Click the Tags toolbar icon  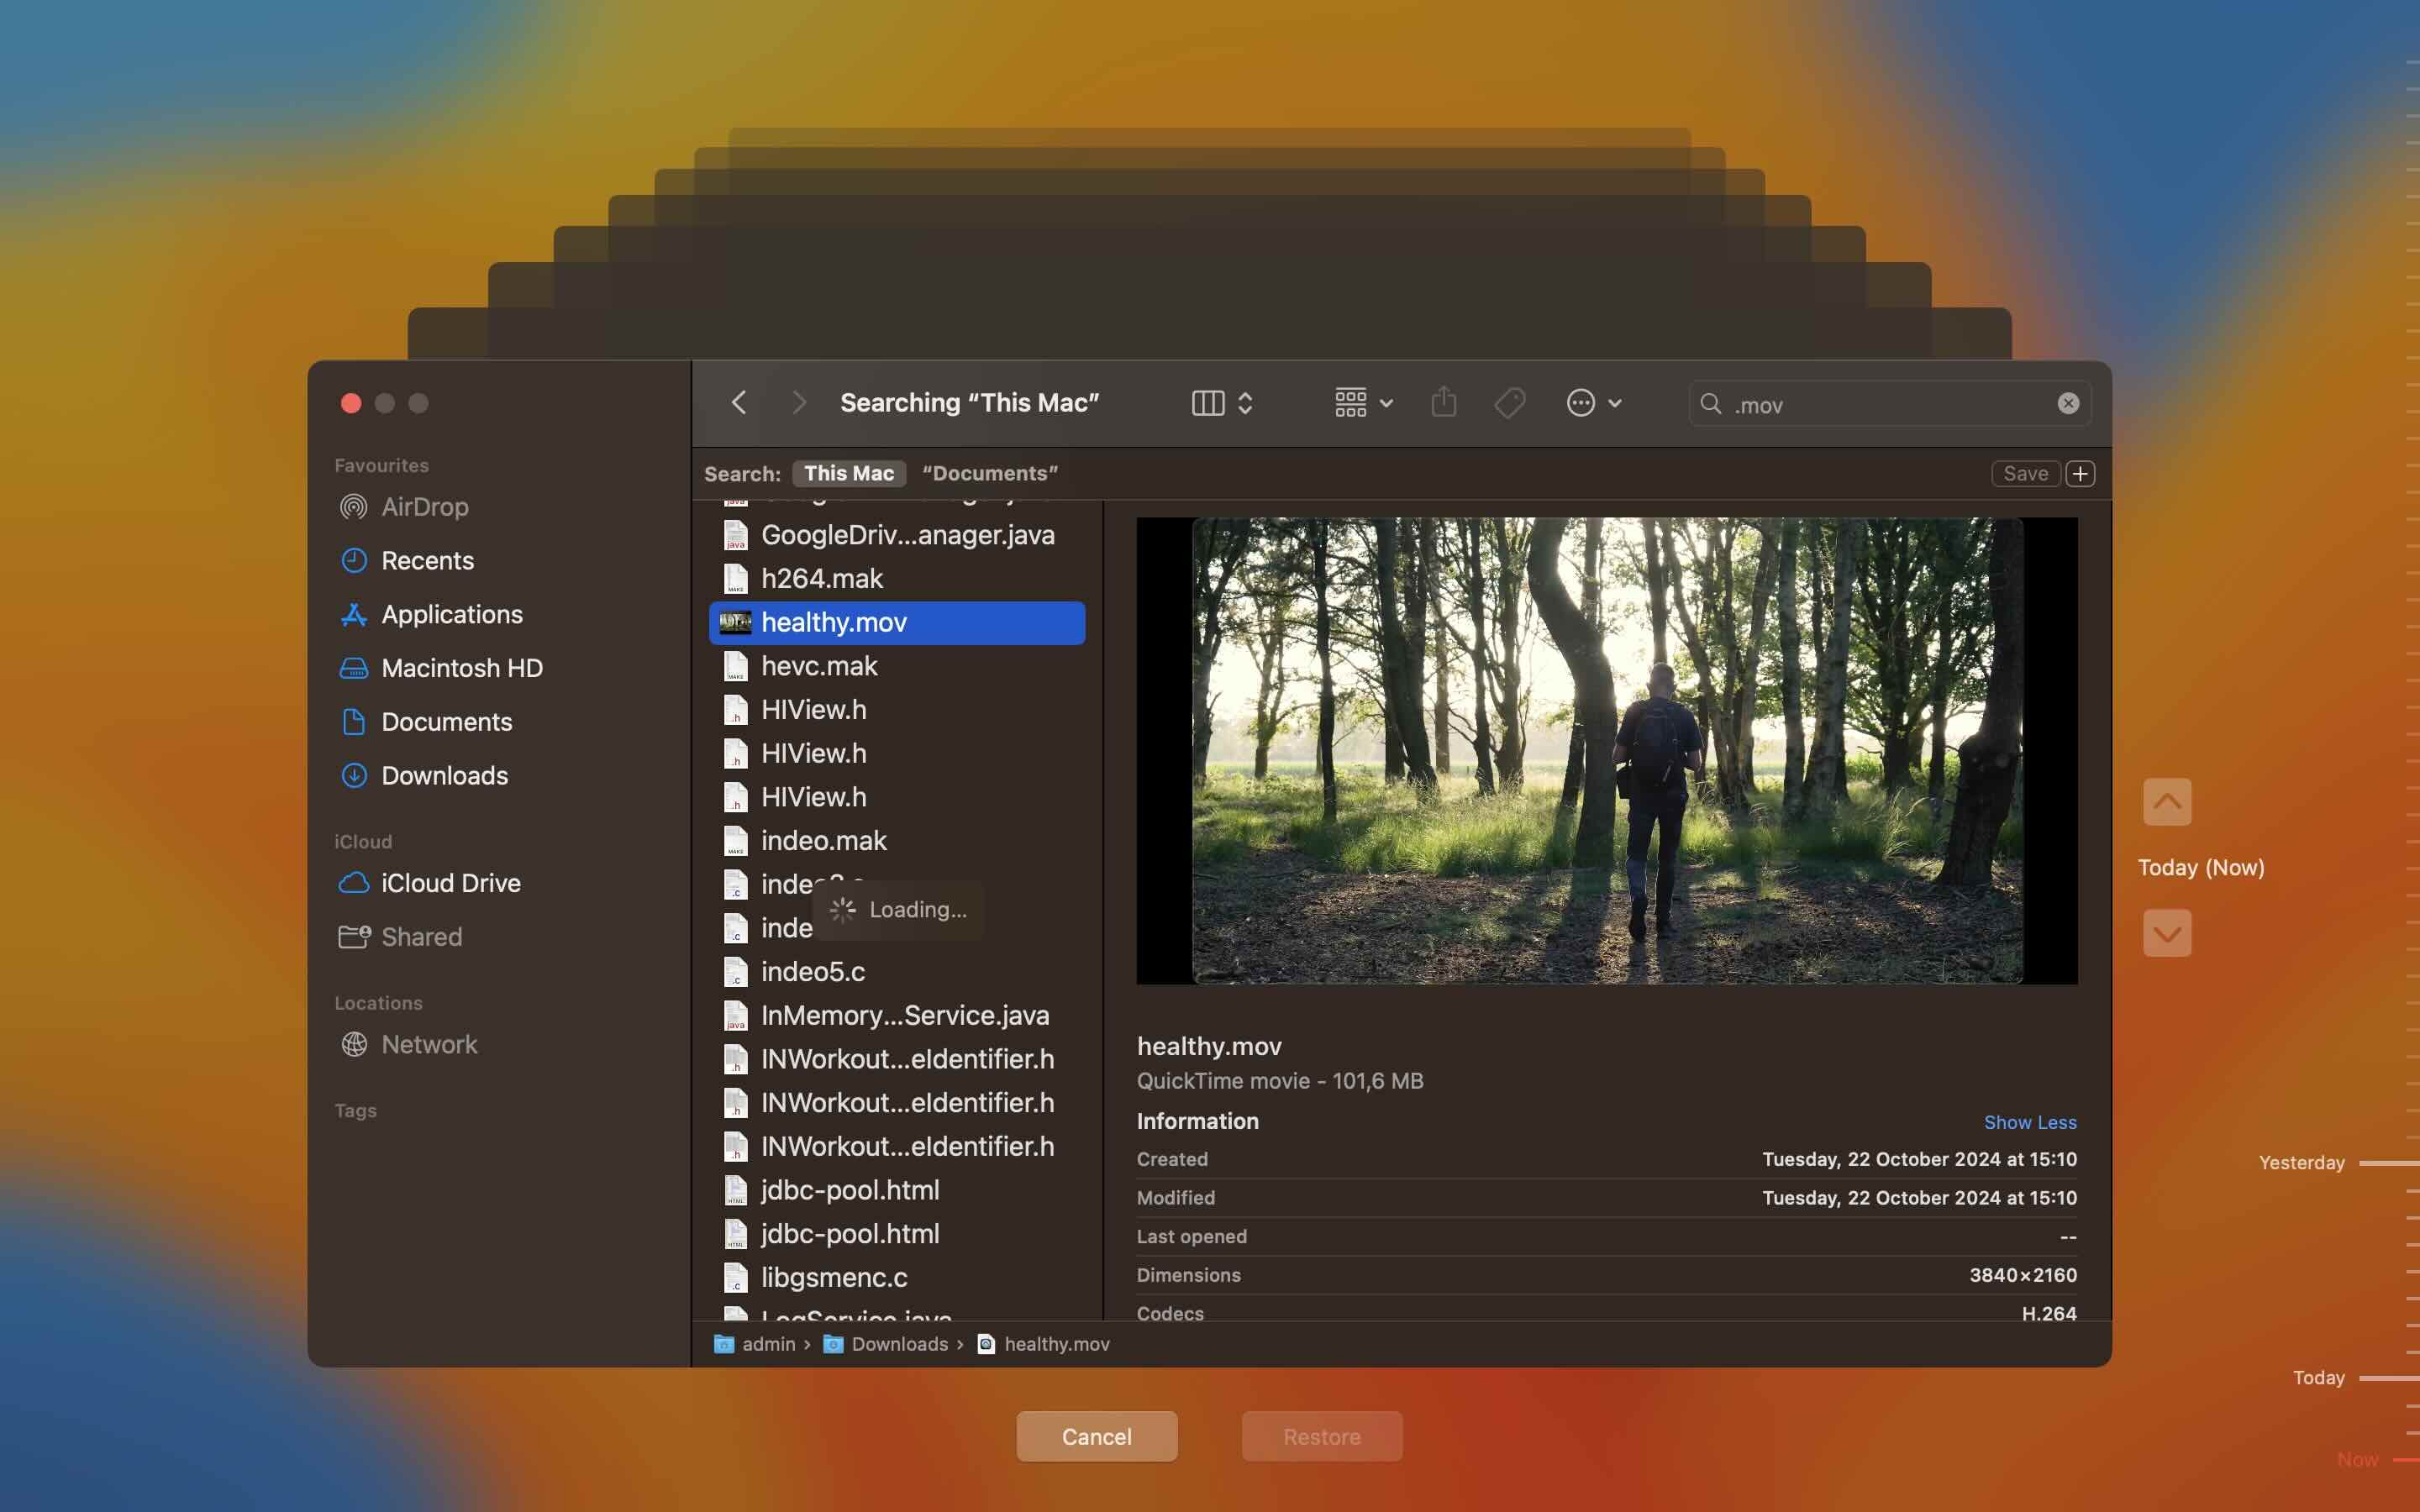click(1509, 403)
